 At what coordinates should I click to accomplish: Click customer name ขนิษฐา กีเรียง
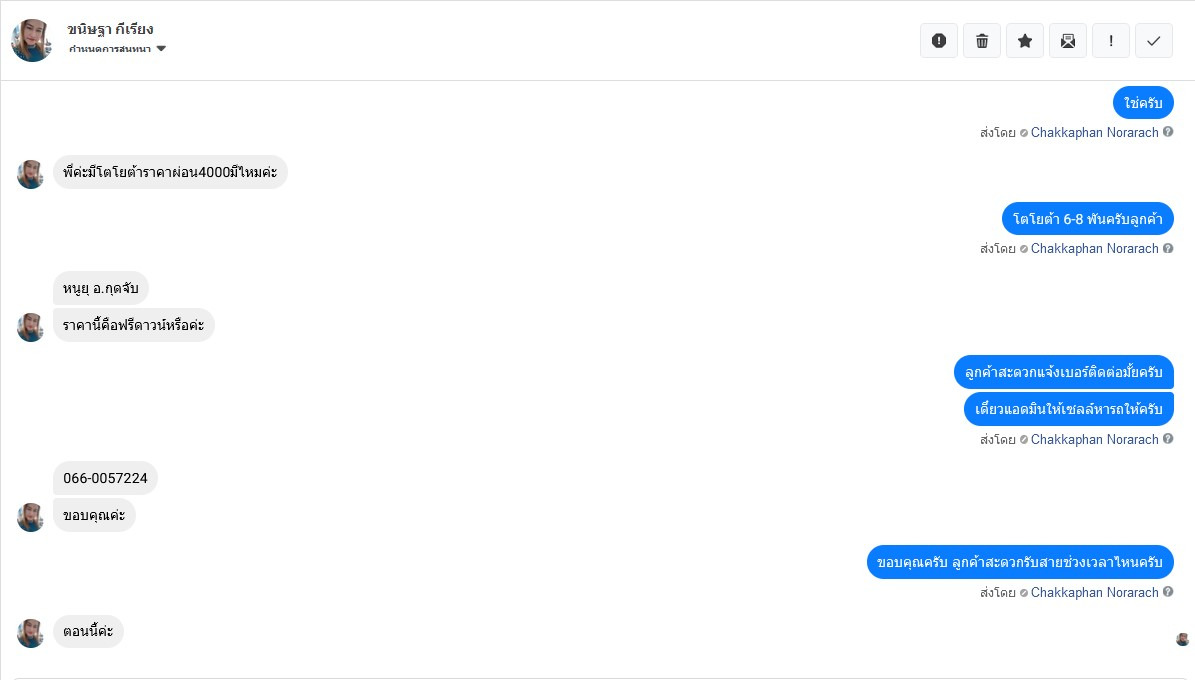110,29
